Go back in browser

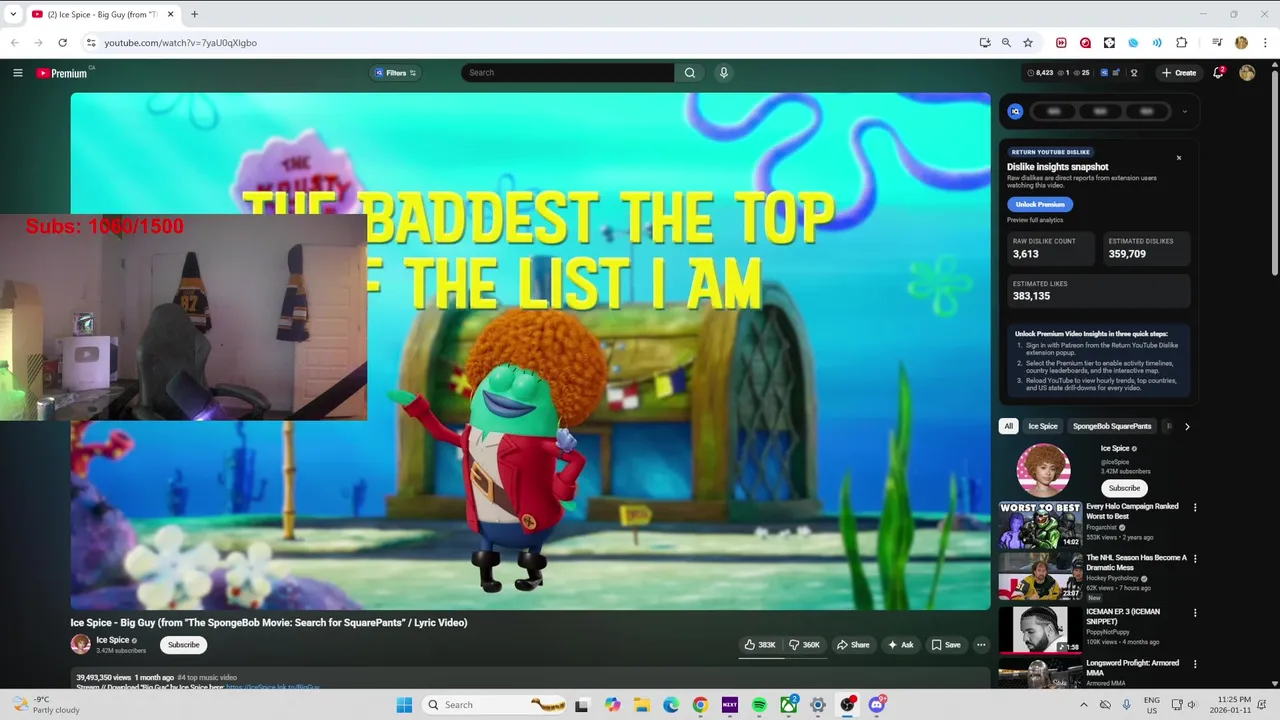[x=15, y=43]
